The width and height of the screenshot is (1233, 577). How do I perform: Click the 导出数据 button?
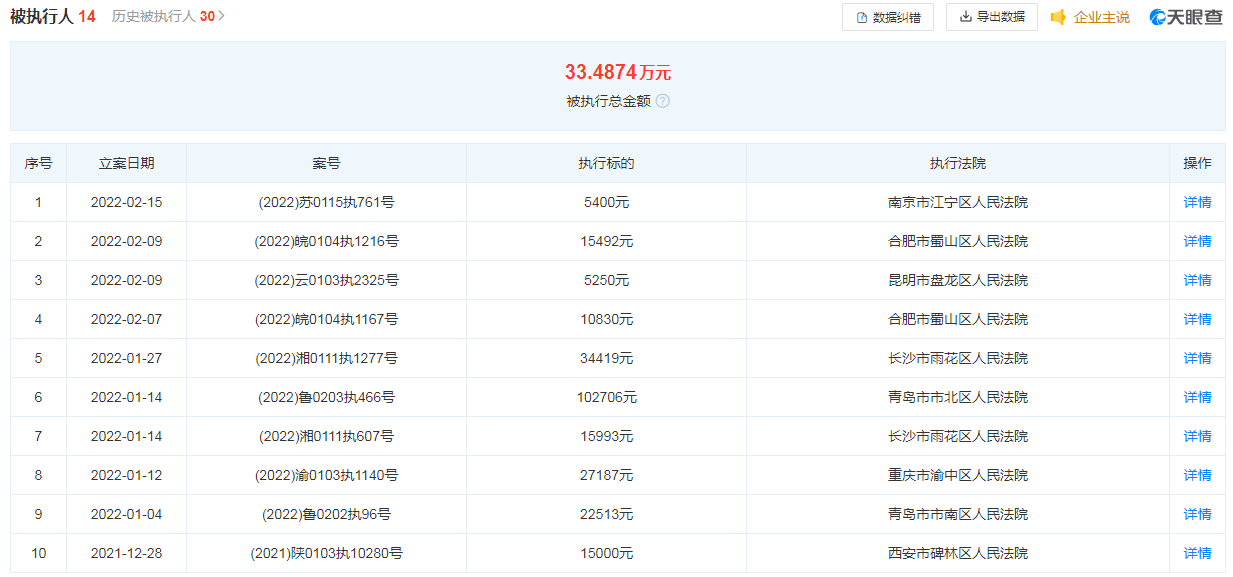tap(991, 17)
